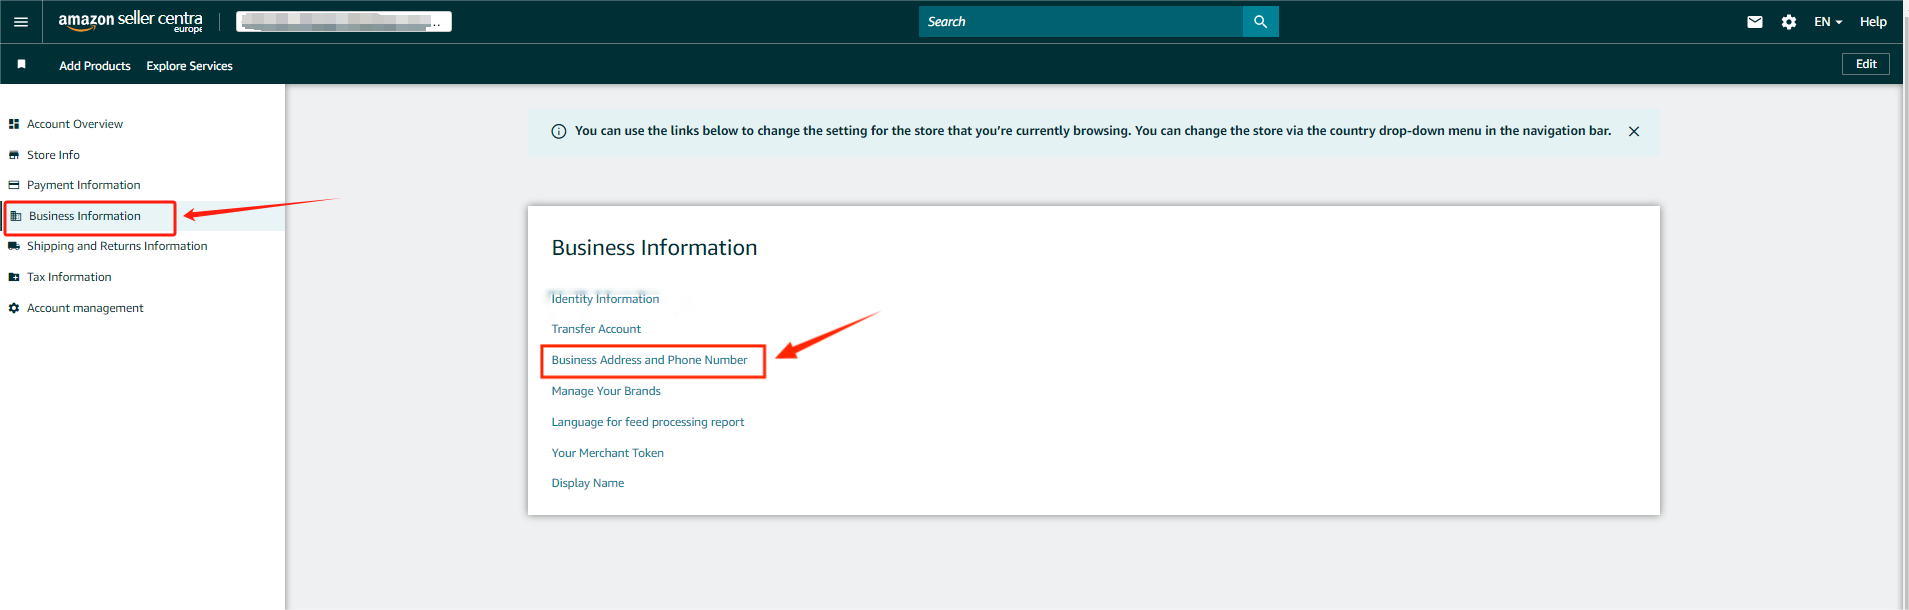Click the Amazon Seller Central logo
This screenshot has width=1909, height=610.
click(x=130, y=21)
